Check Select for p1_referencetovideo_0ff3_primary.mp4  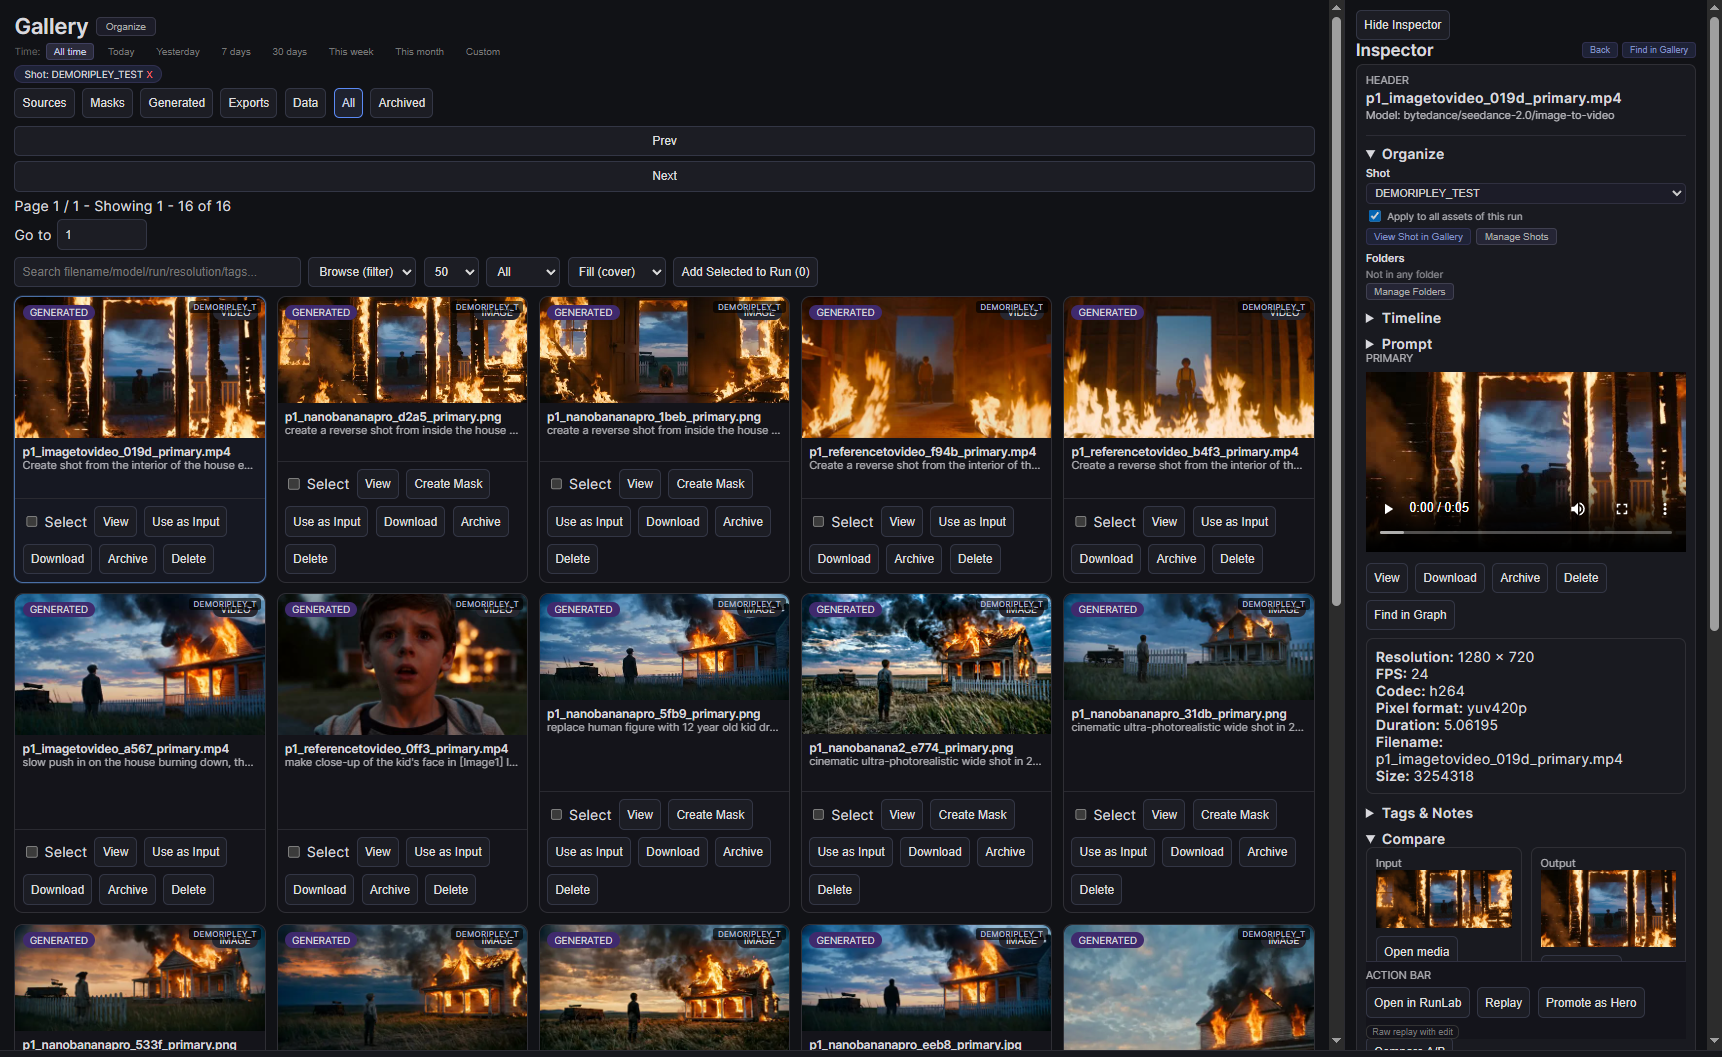pyautogui.click(x=294, y=852)
